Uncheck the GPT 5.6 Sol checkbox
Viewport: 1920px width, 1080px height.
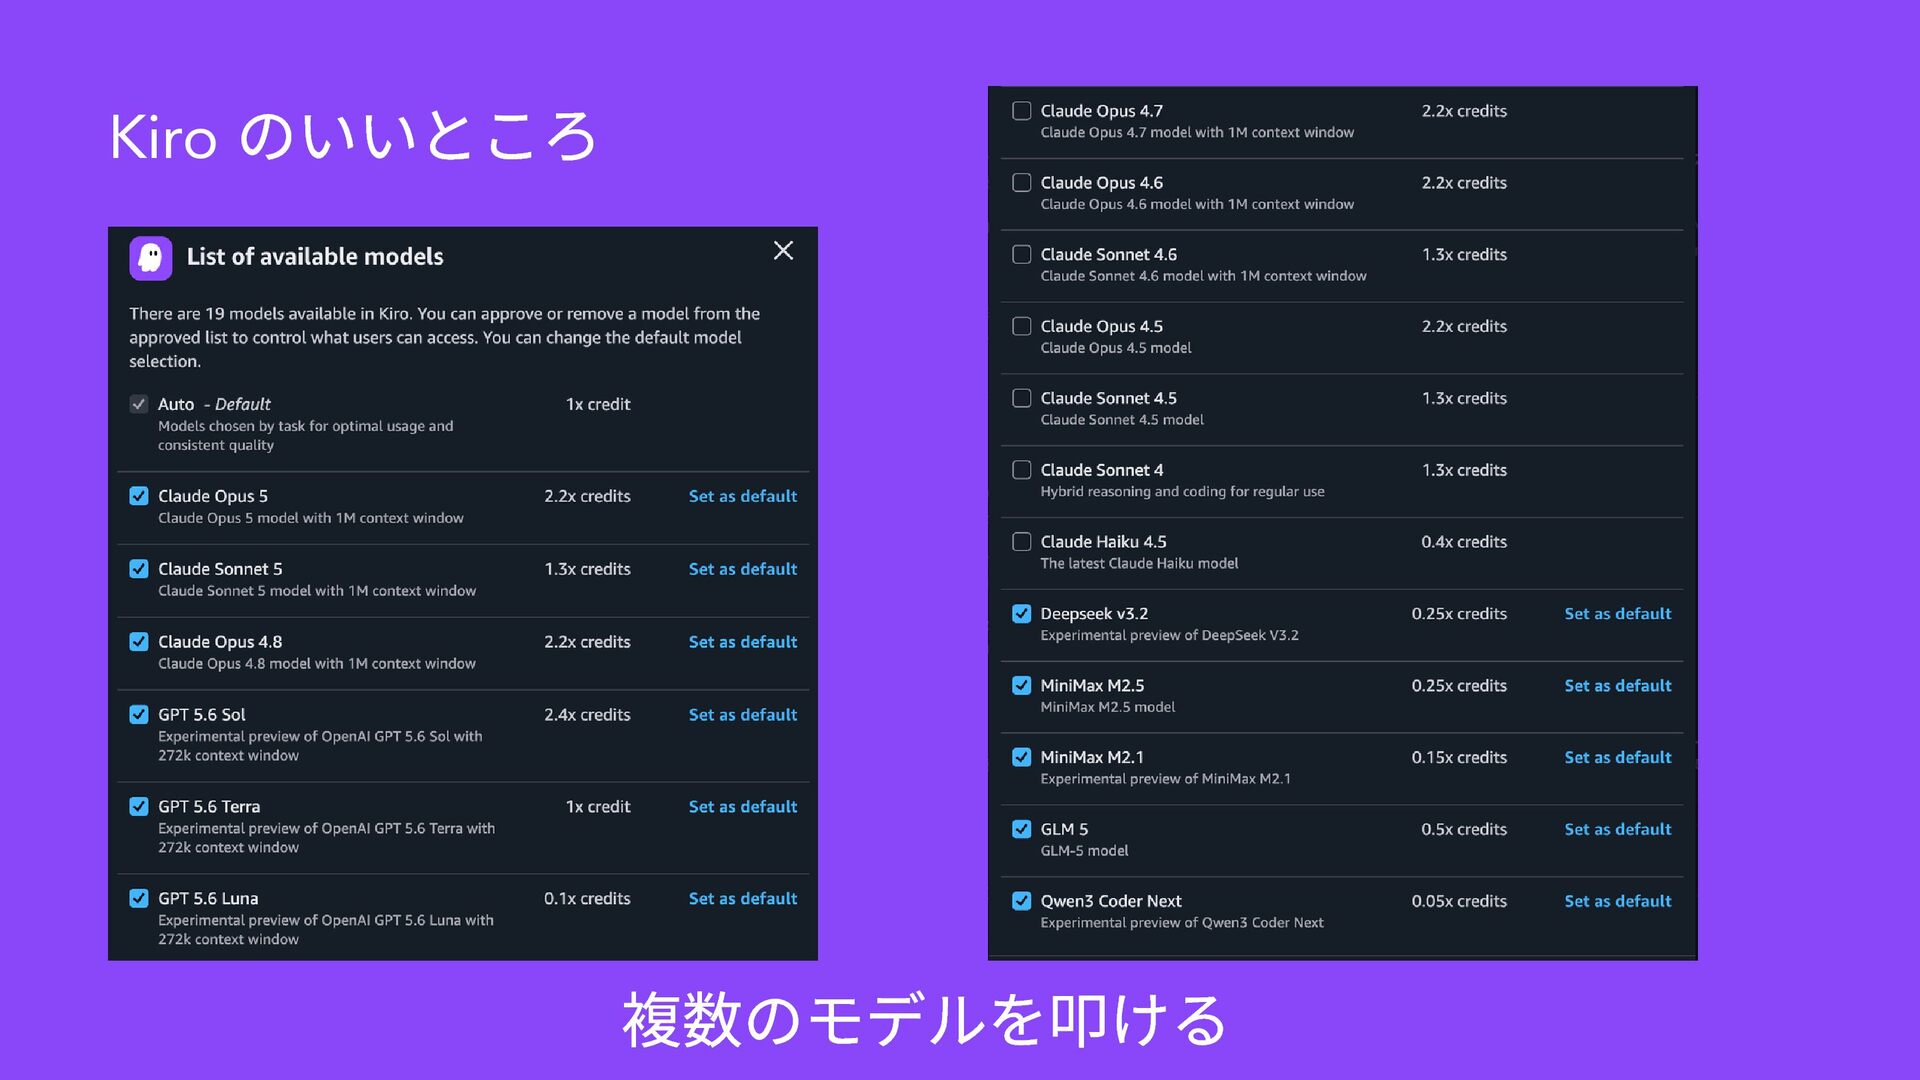(139, 715)
